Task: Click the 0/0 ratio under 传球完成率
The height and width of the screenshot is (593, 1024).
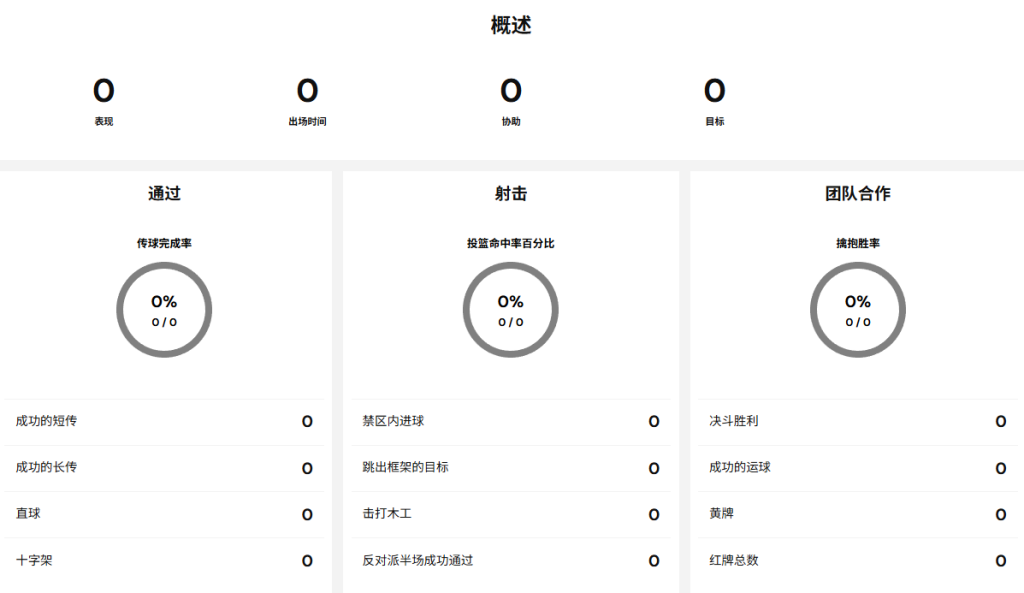Action: coord(165,320)
